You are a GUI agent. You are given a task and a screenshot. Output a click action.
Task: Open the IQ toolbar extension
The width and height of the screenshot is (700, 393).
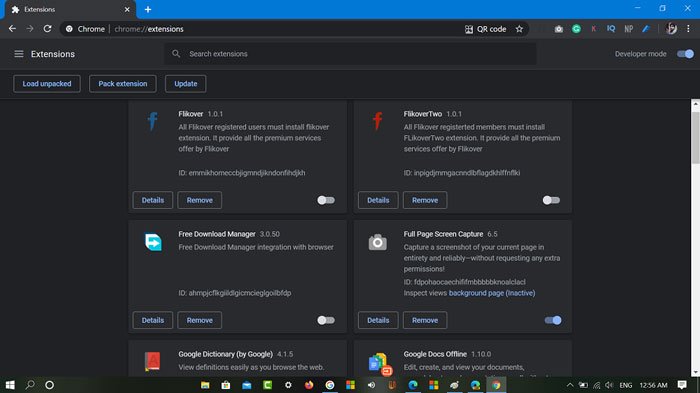611,29
